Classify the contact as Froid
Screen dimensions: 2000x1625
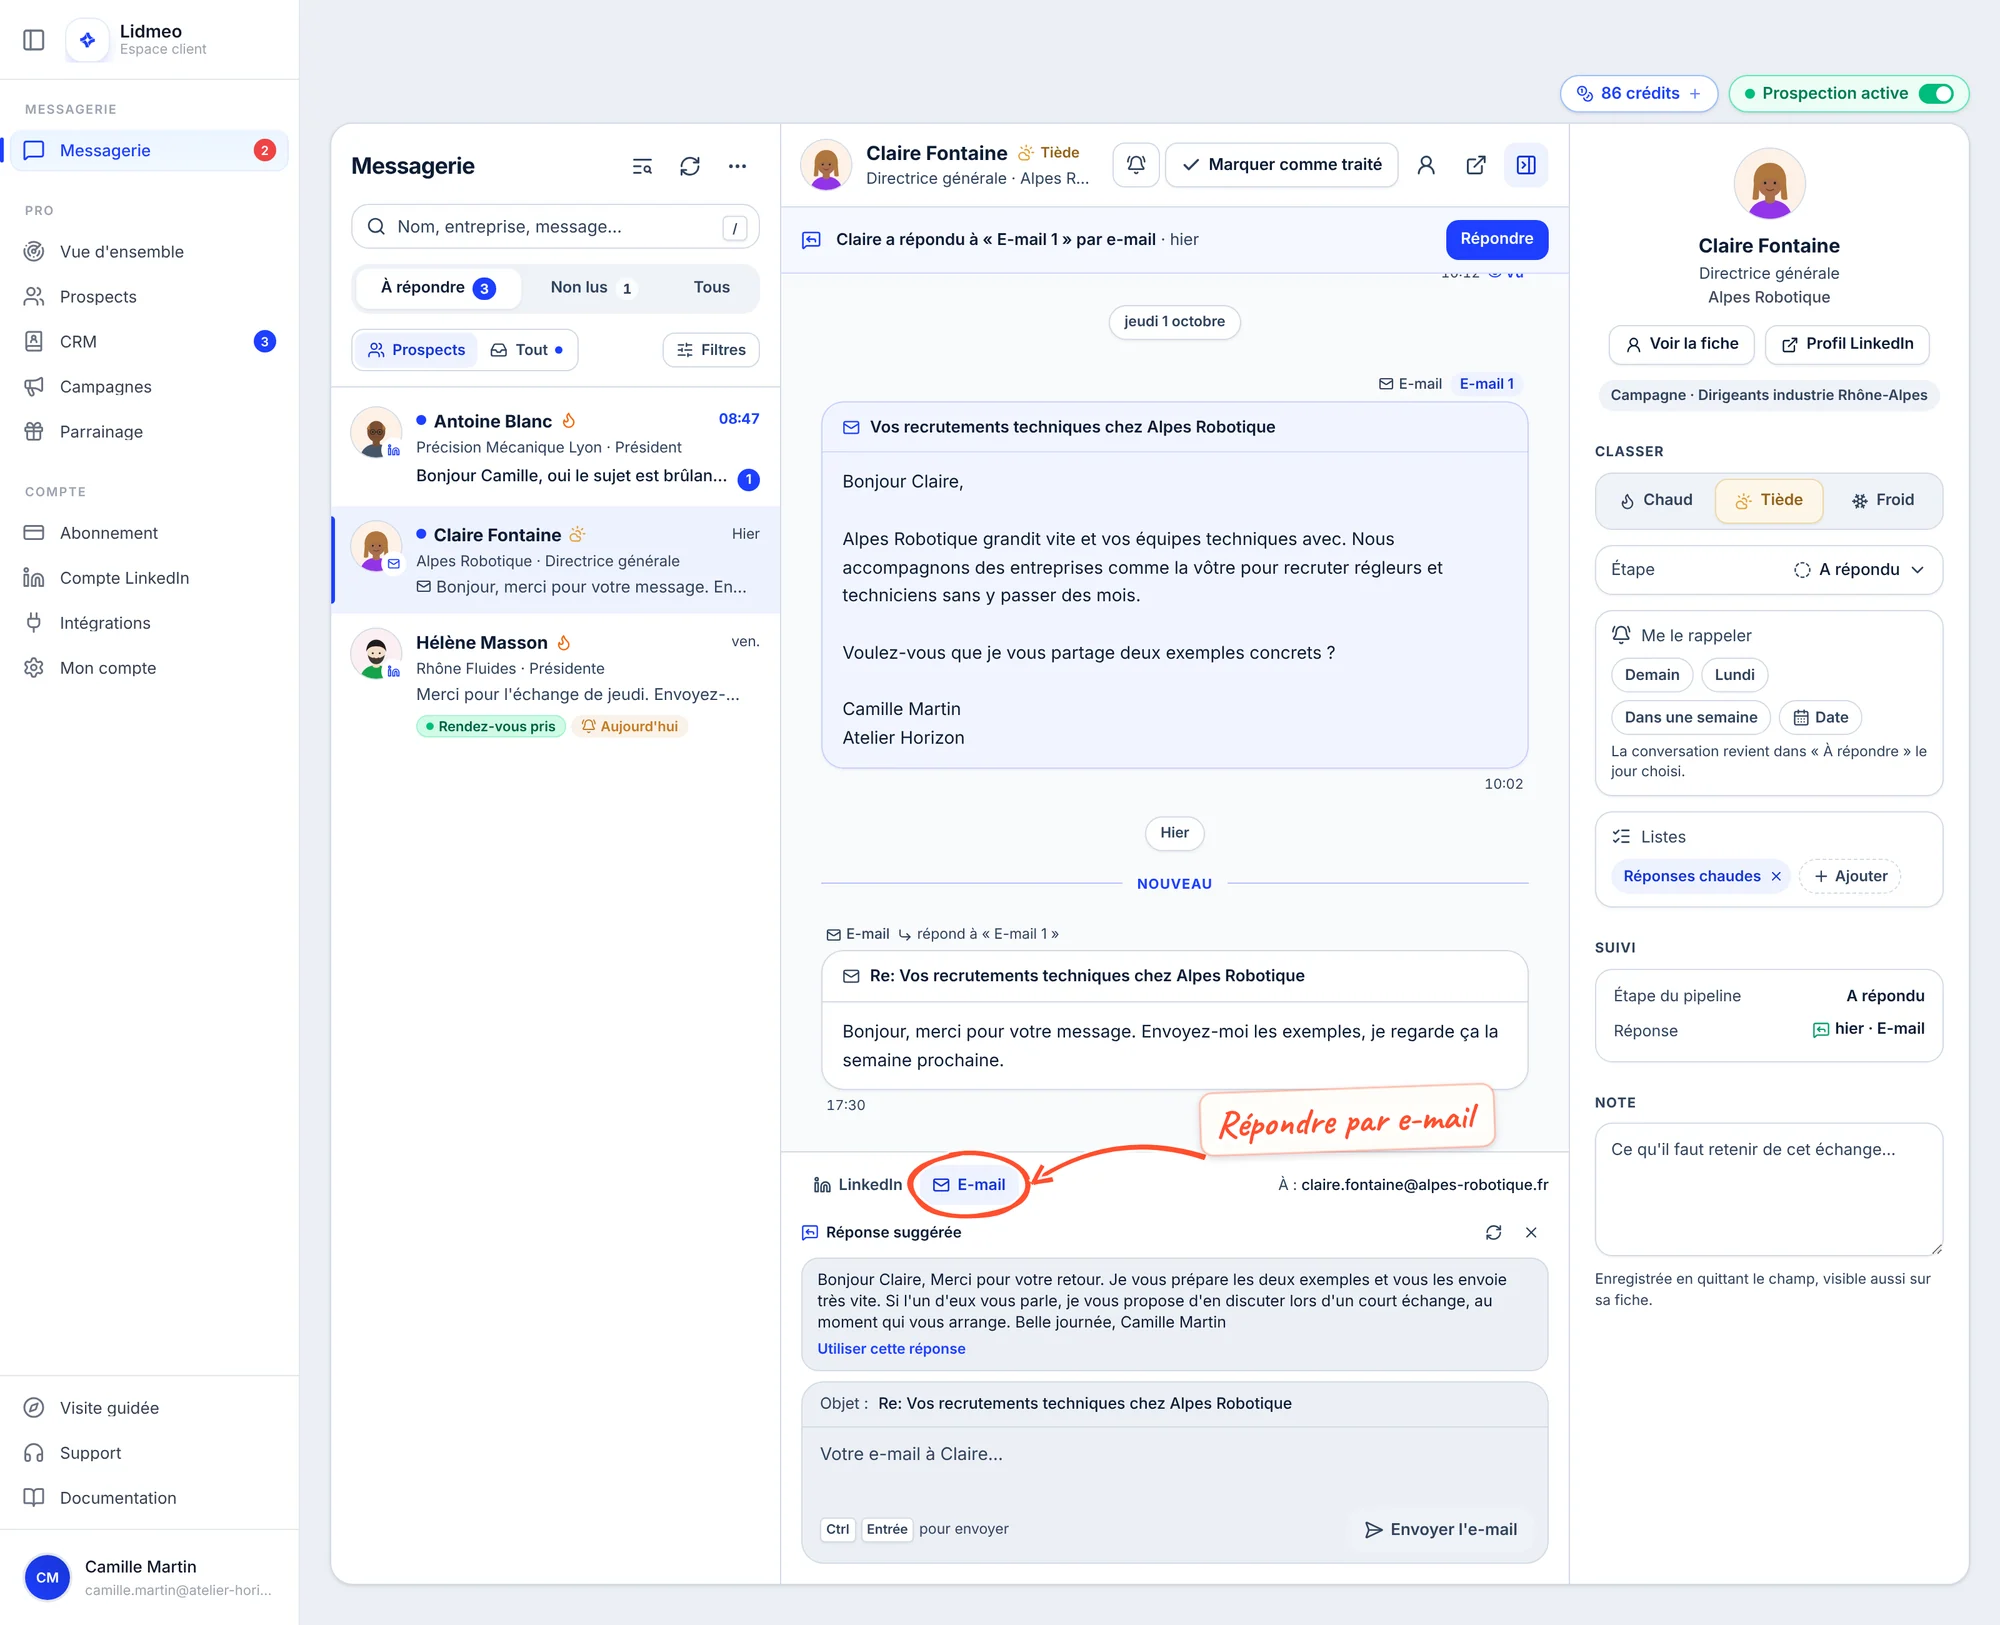click(1882, 500)
